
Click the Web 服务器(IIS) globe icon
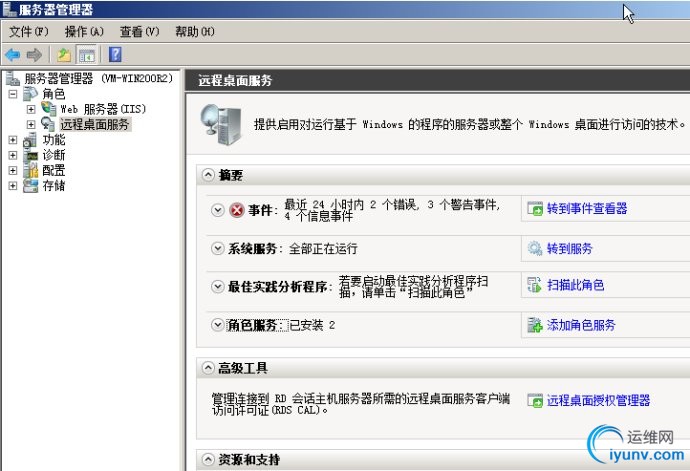click(48, 108)
